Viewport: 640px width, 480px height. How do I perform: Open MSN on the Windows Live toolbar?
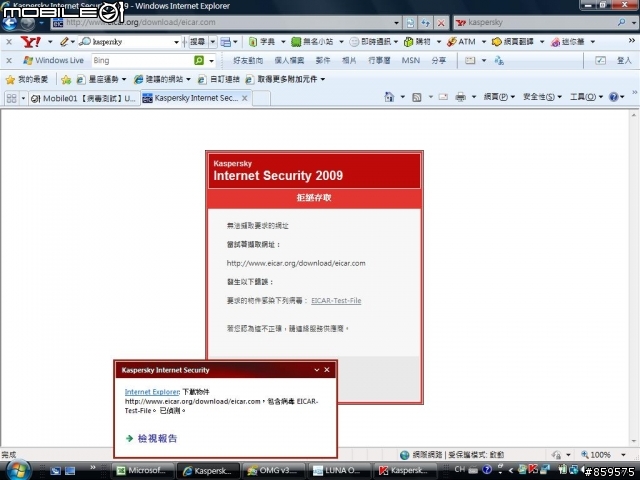click(411, 60)
